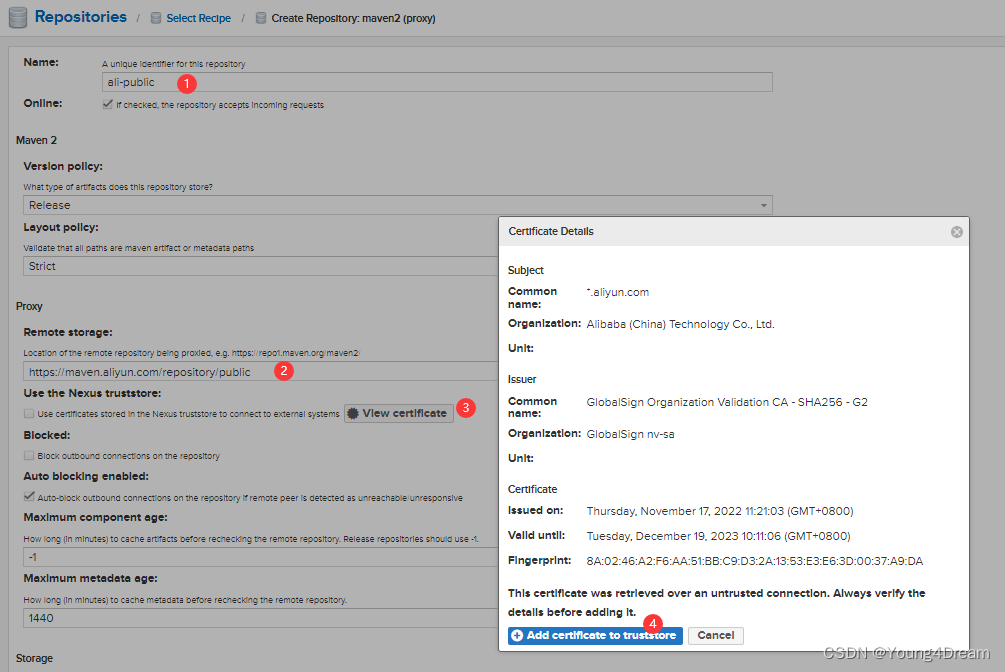Open the Version policy Release dropdown

point(397,205)
